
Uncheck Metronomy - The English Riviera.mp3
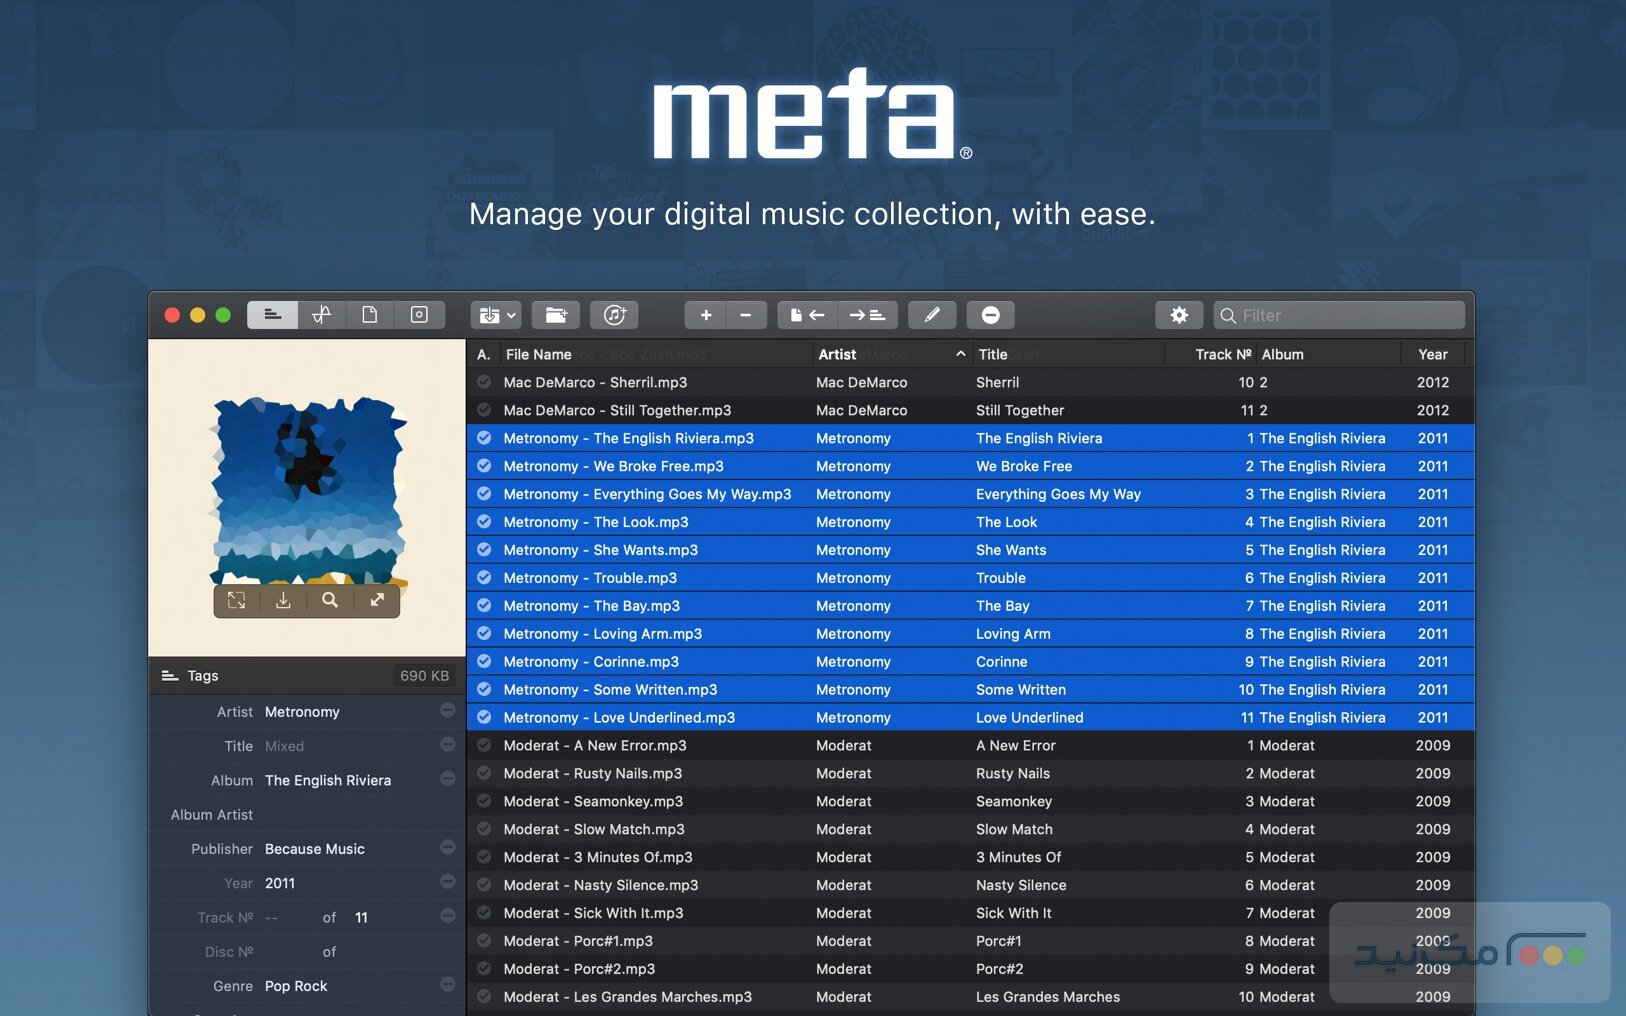tap(485, 438)
